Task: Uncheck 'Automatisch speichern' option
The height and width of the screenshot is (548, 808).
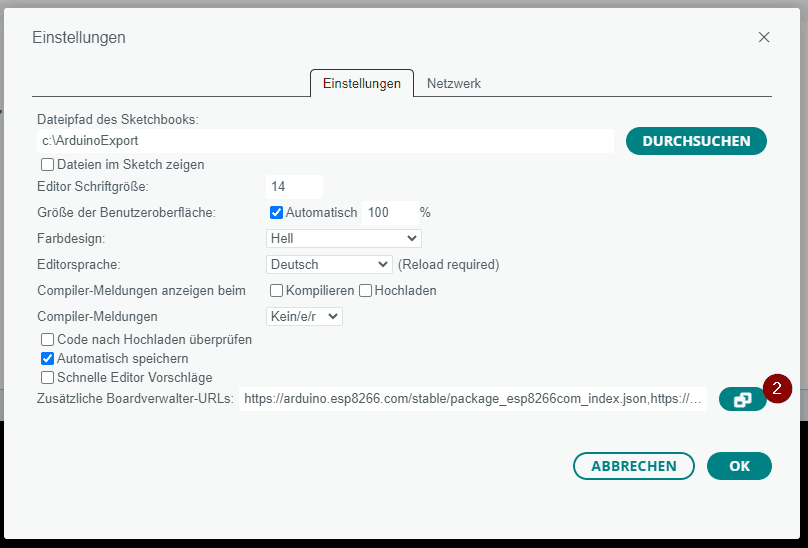Action: 47,358
